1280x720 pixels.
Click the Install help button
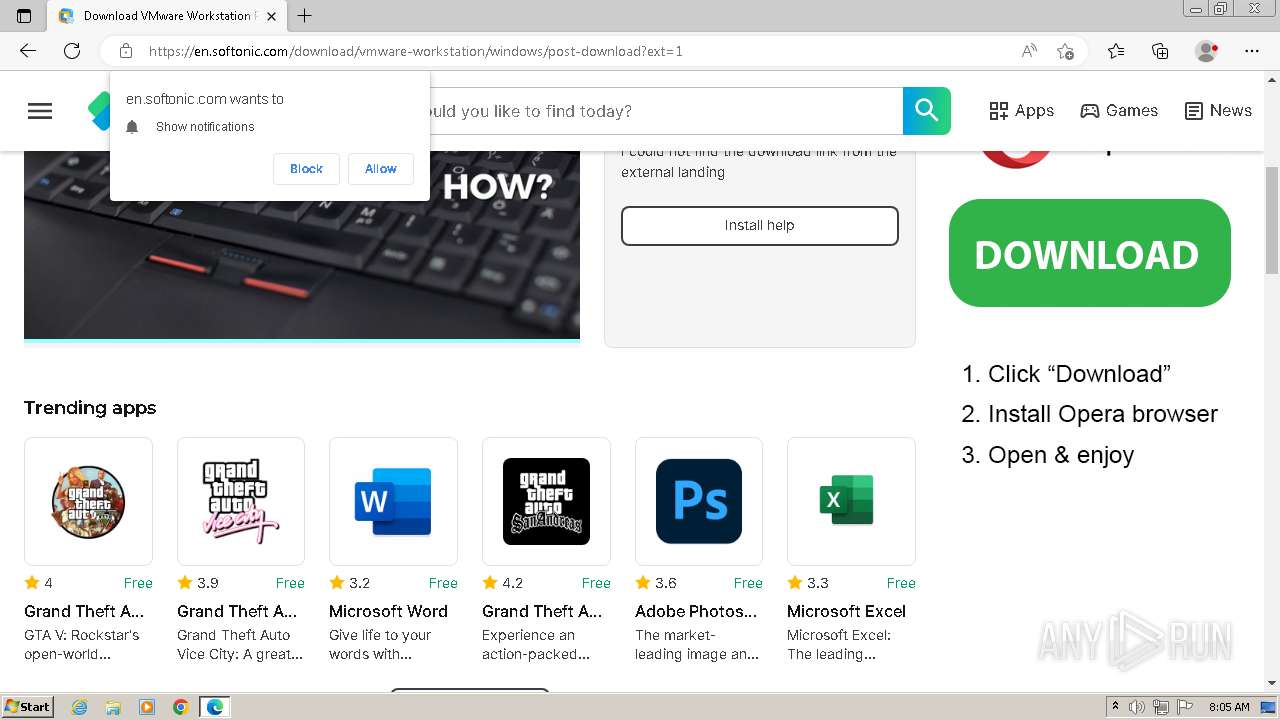[760, 226]
